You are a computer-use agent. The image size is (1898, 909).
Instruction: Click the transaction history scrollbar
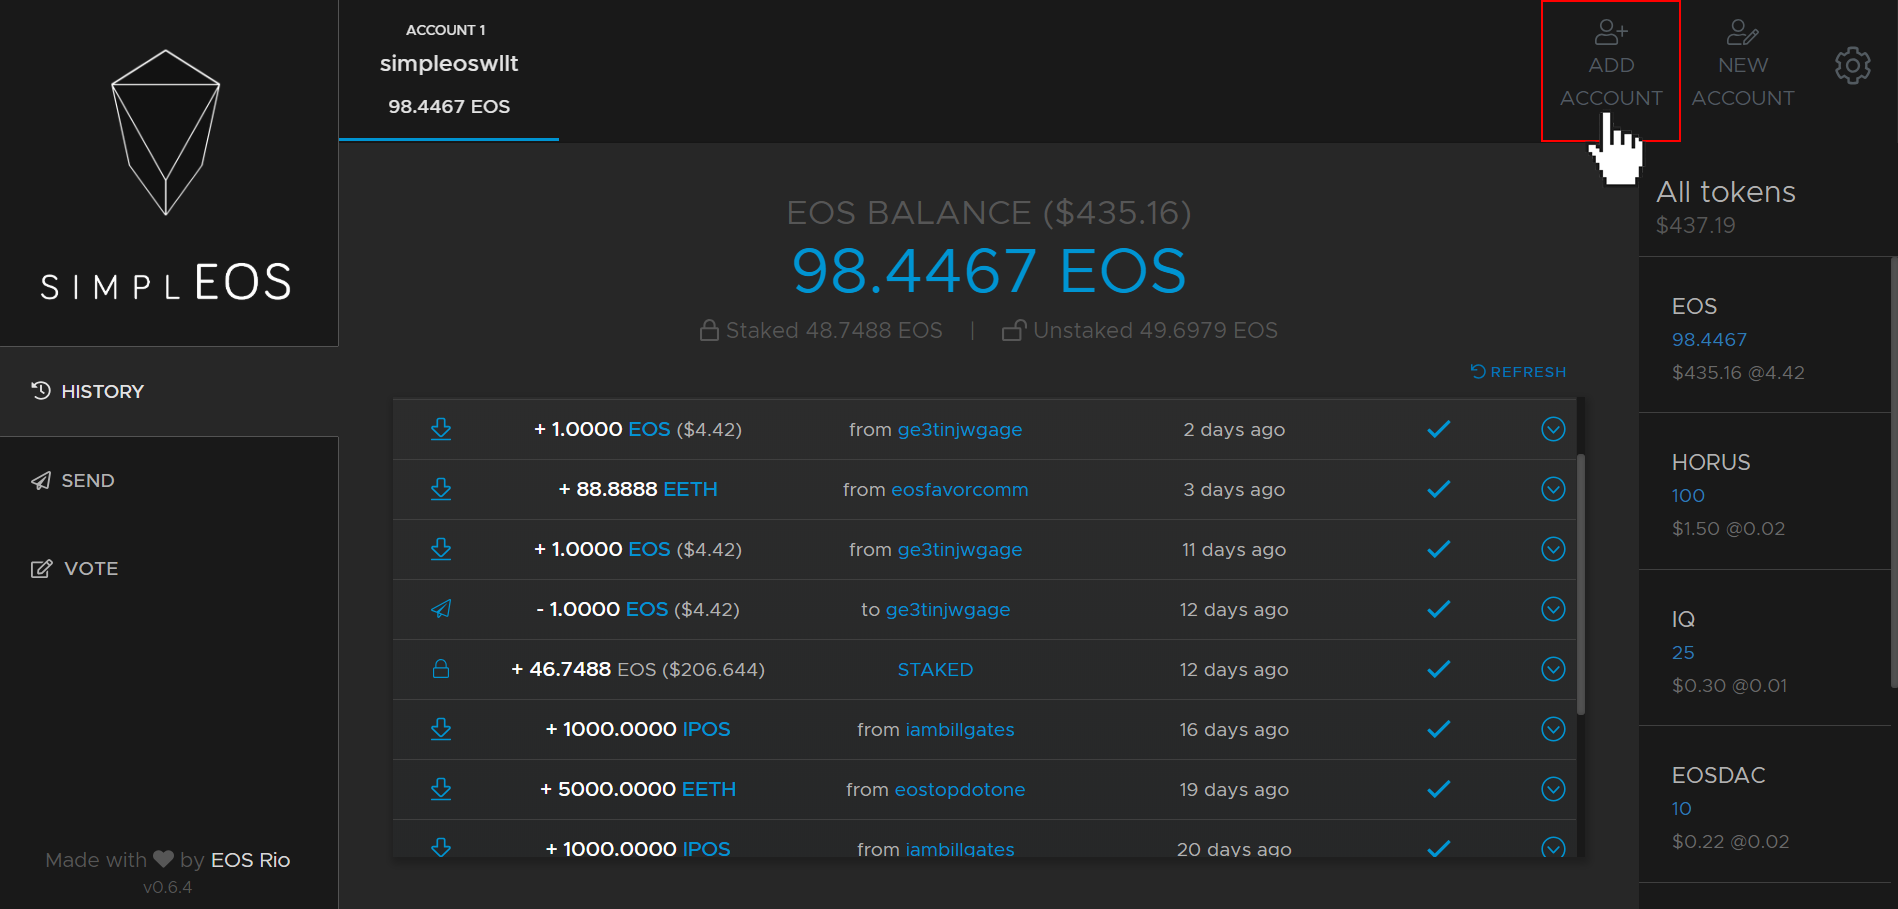[x=1581, y=584]
